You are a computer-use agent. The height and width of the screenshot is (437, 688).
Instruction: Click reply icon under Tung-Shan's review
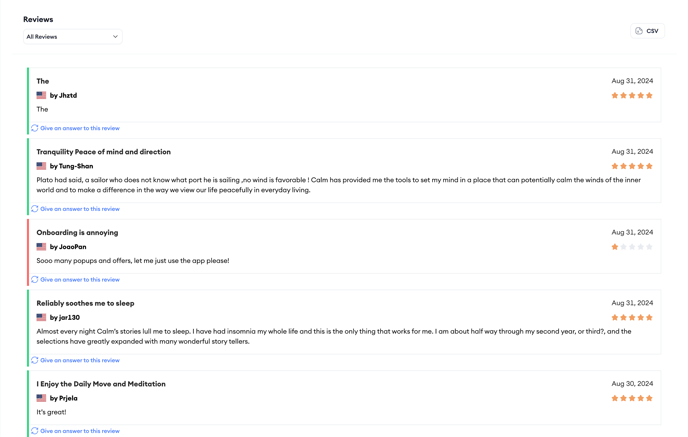[x=35, y=209]
